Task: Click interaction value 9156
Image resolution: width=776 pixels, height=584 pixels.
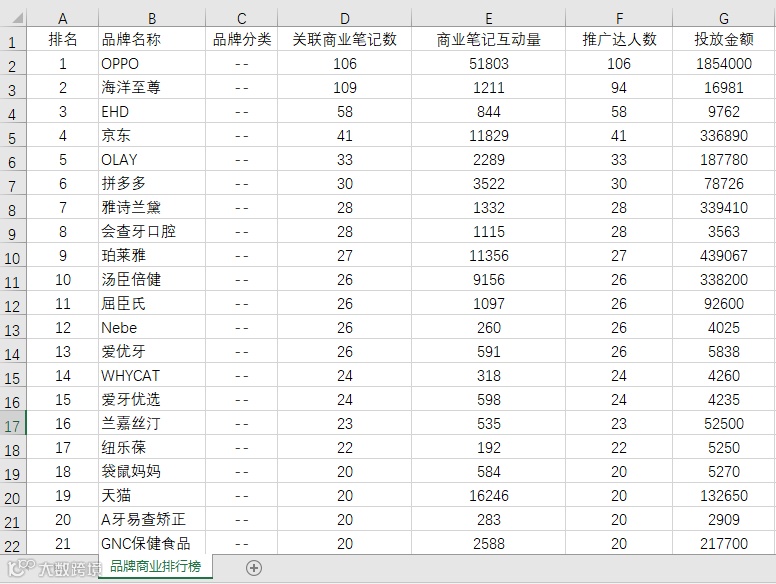Action: tap(488, 280)
